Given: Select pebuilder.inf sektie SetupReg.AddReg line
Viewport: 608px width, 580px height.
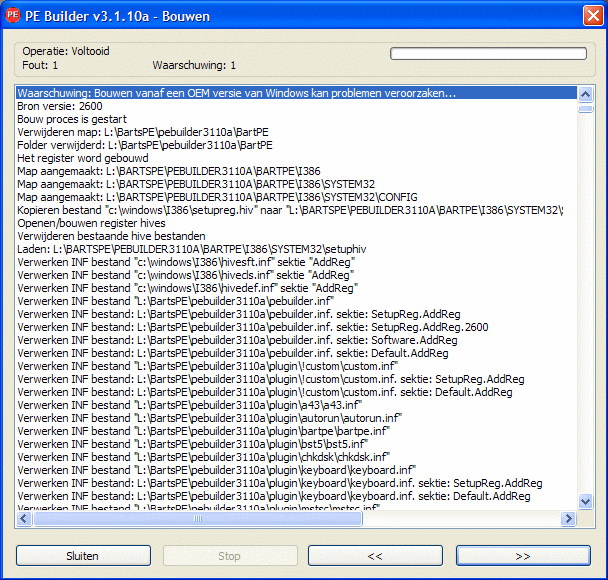Looking at the screenshot, I should click(x=297, y=314).
